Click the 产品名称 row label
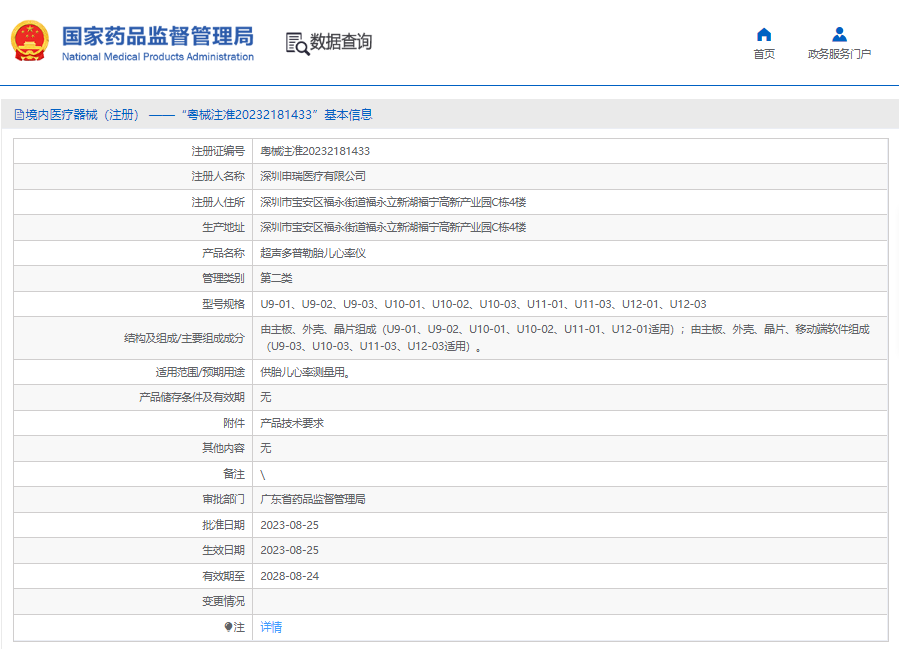The image size is (899, 649). coord(223,253)
